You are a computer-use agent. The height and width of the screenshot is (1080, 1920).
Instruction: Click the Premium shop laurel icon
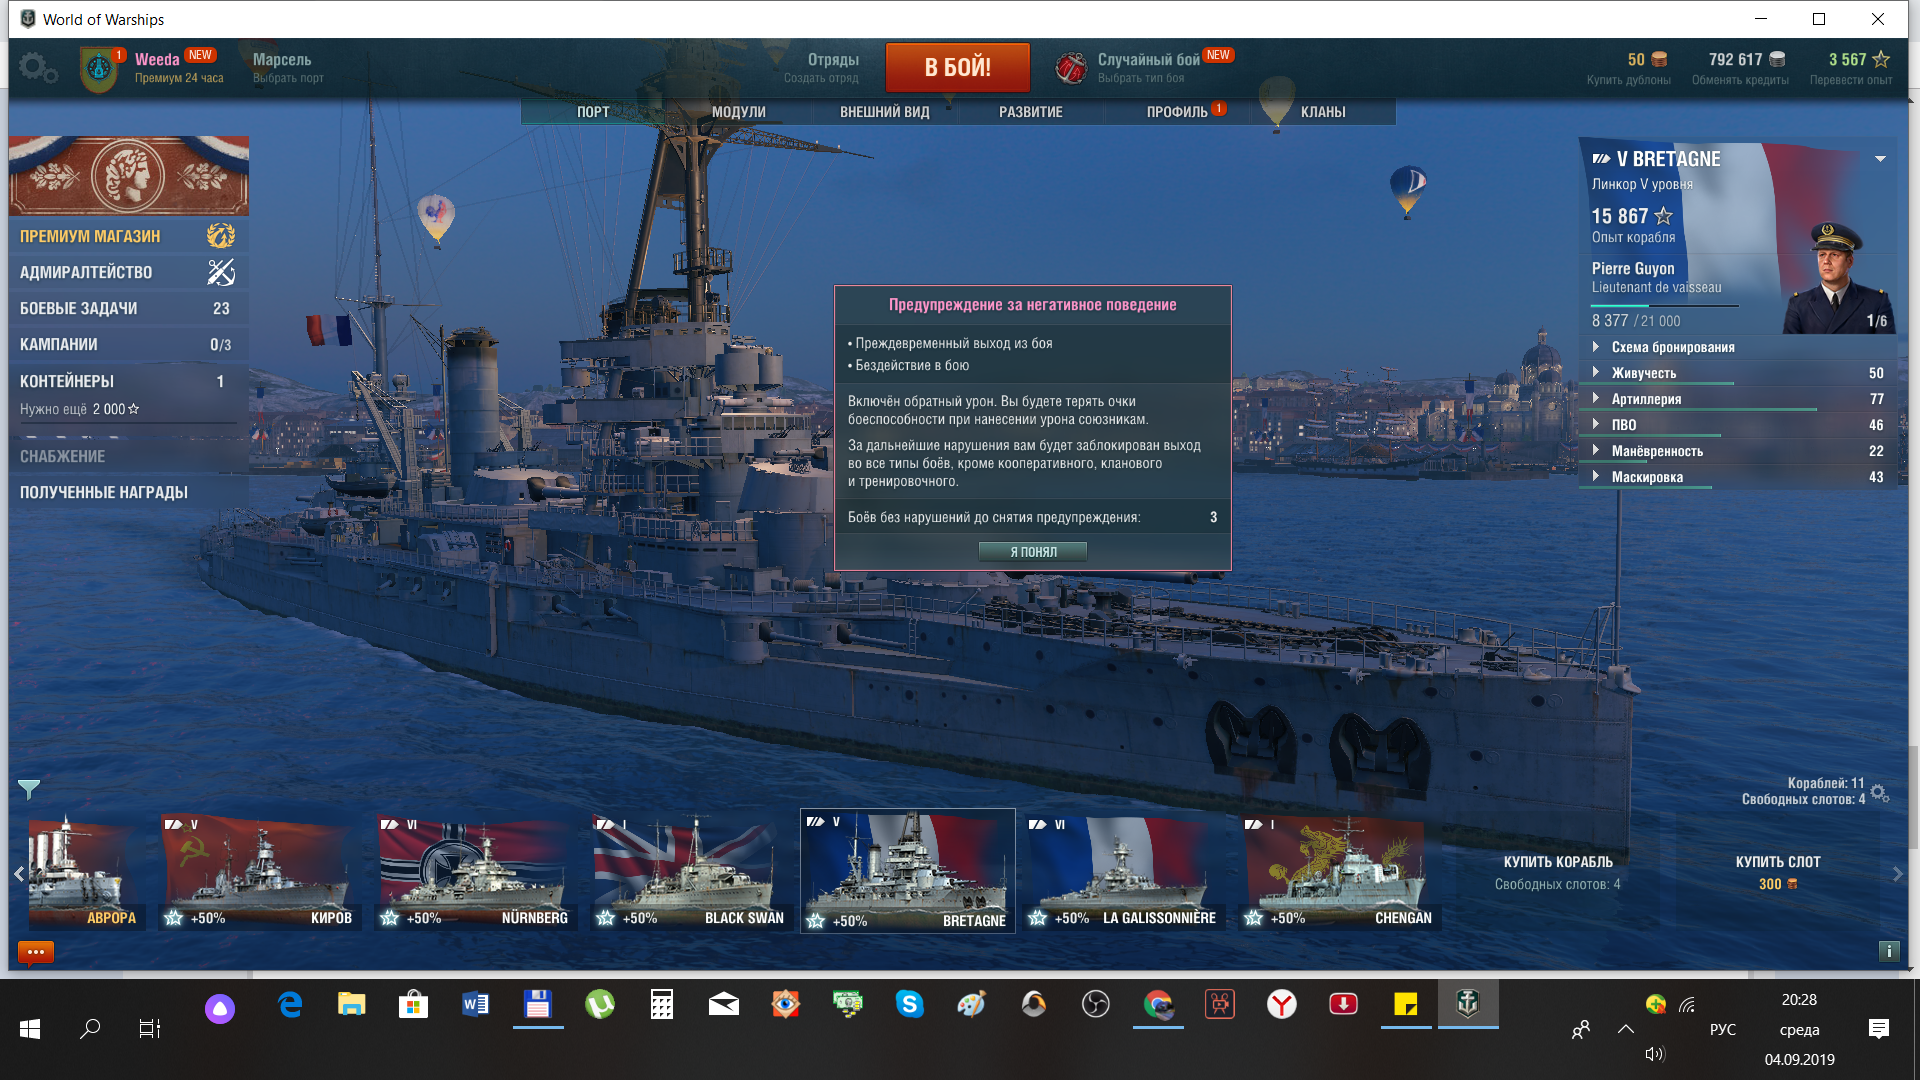[220, 236]
